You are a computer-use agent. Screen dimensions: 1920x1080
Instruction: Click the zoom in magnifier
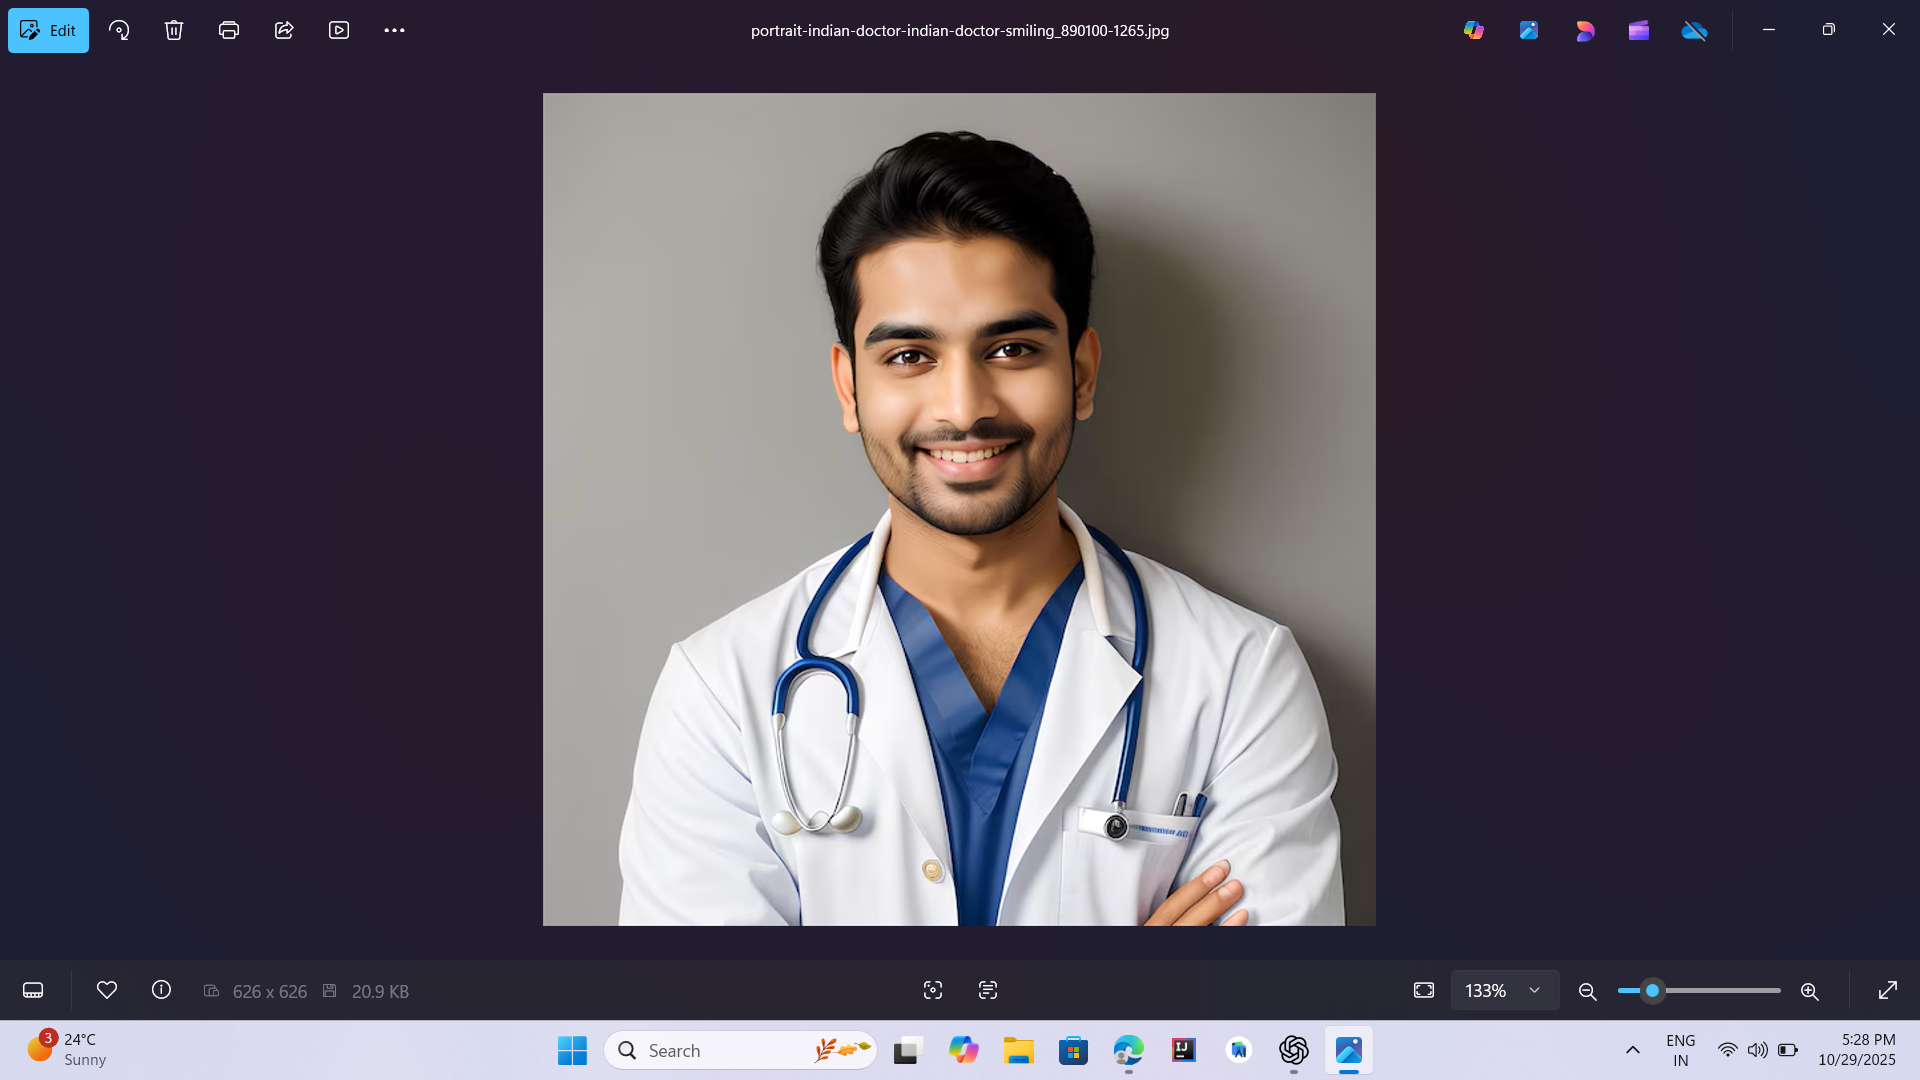(x=1809, y=991)
